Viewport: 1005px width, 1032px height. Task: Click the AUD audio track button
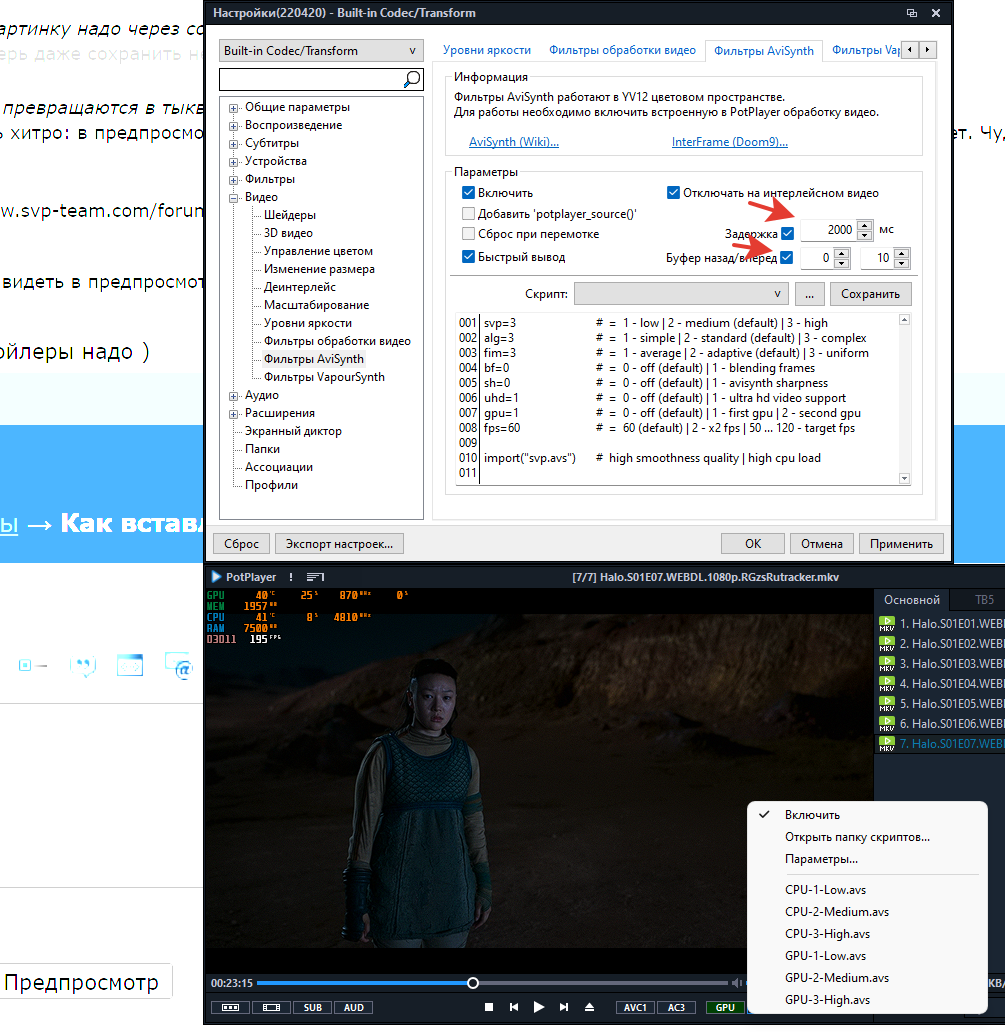tap(354, 1008)
